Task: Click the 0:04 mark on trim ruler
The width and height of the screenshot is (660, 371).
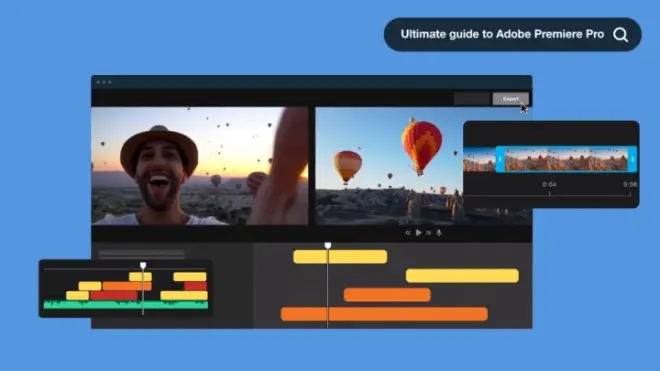Action: [x=549, y=185]
